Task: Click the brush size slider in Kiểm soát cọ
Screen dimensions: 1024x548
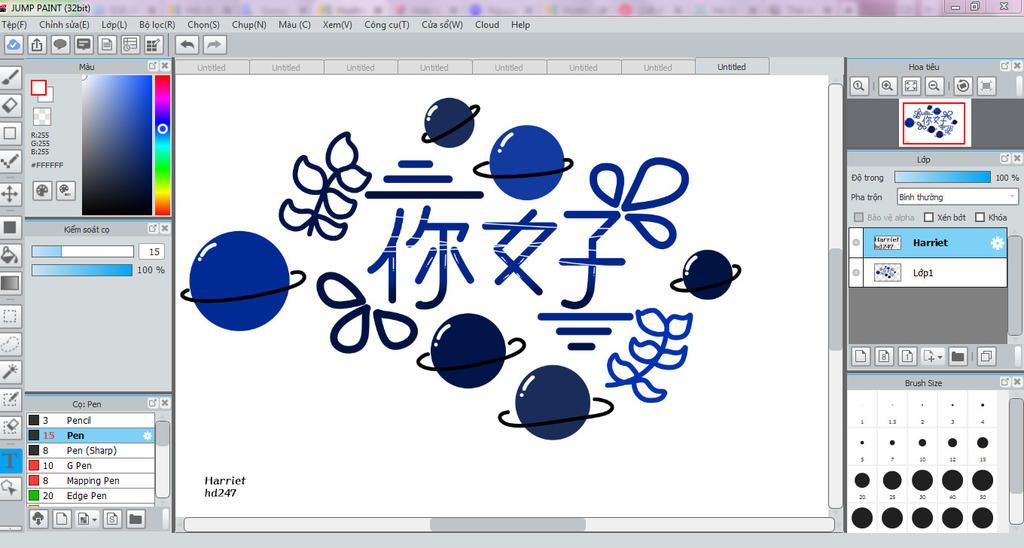Action: 82,251
